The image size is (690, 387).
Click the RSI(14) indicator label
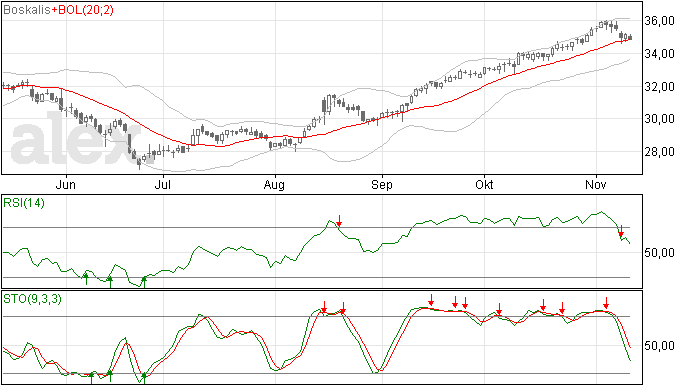24,203
